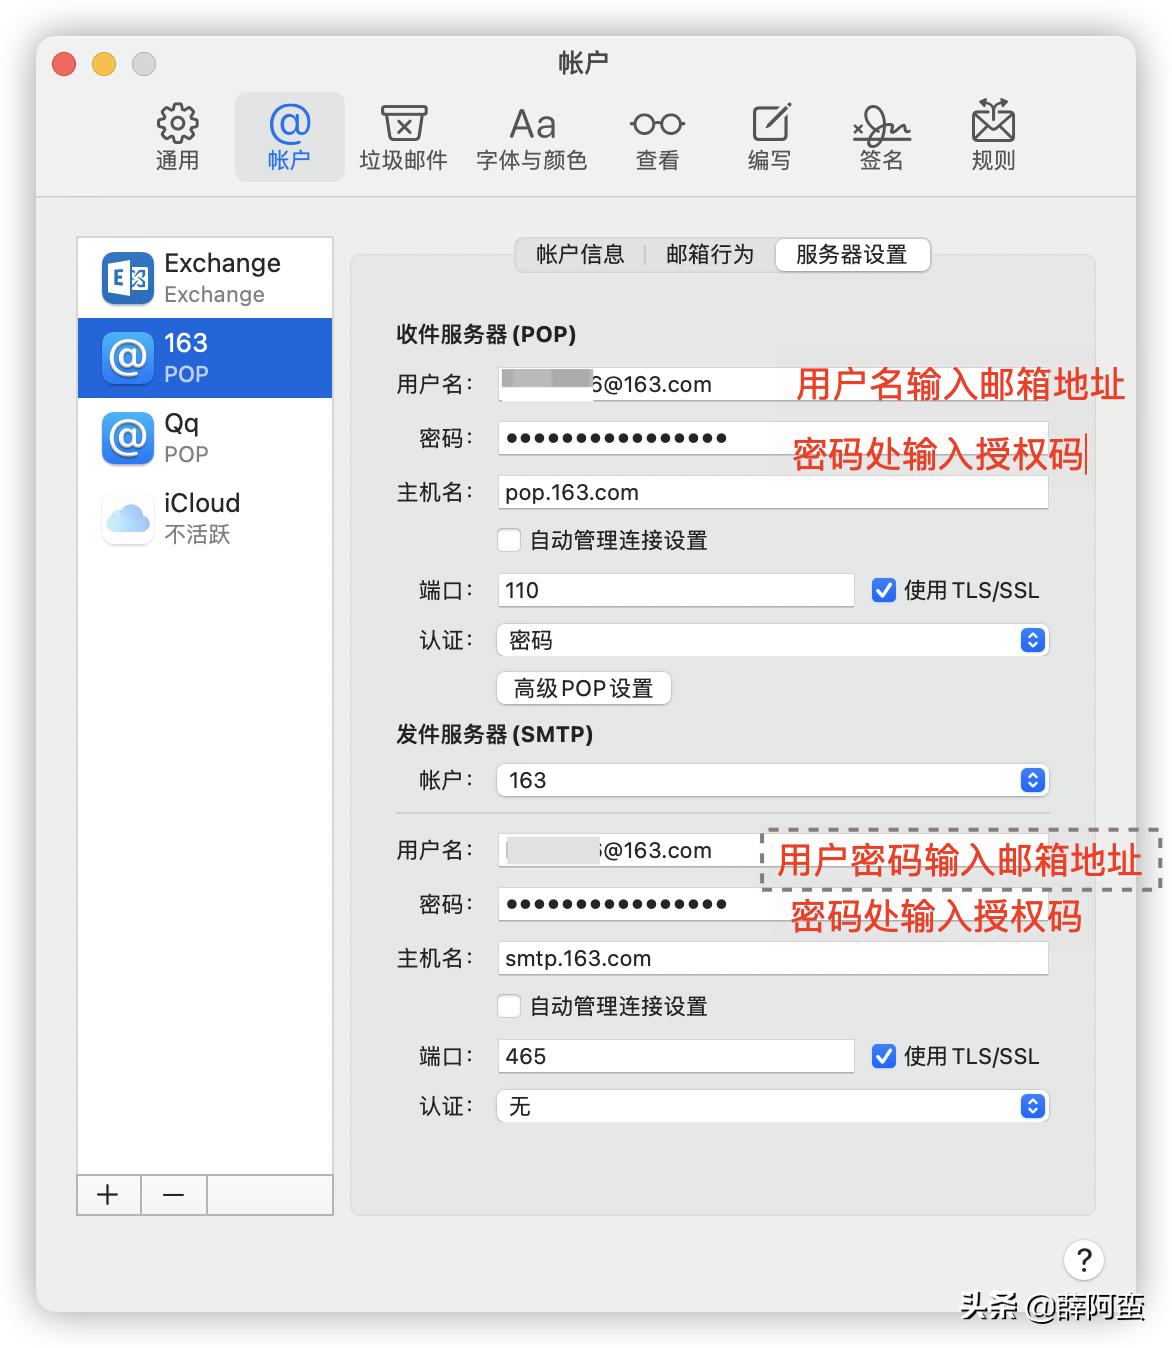Open the 通用 preferences pane

pyautogui.click(x=177, y=136)
